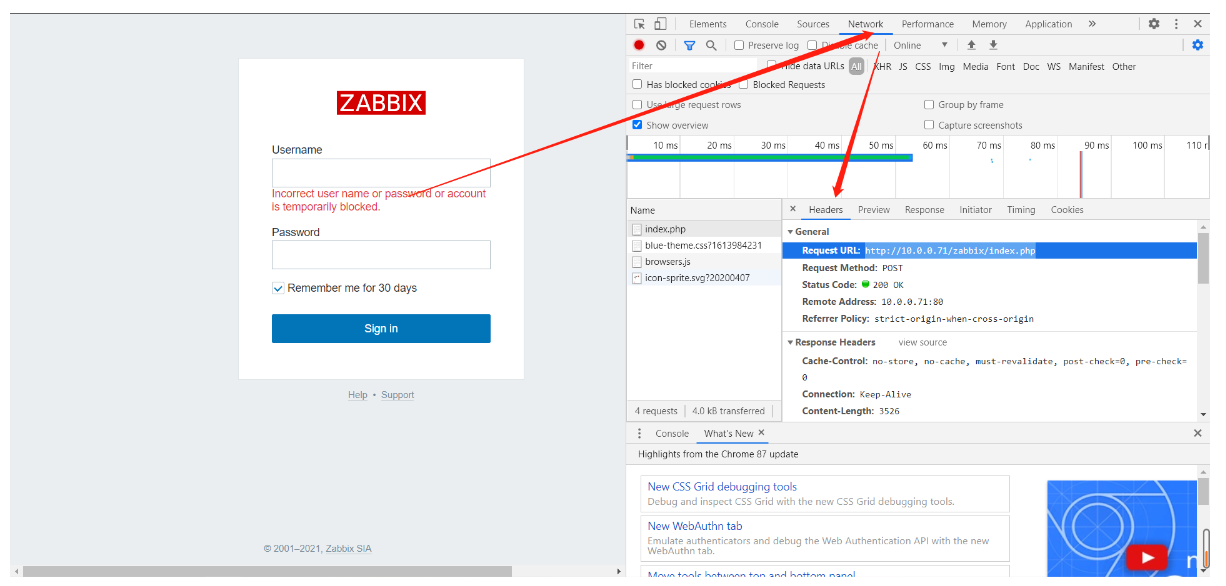Toggle the network filter funnel icon
The width and height of the screenshot is (1226, 586).
click(689, 45)
